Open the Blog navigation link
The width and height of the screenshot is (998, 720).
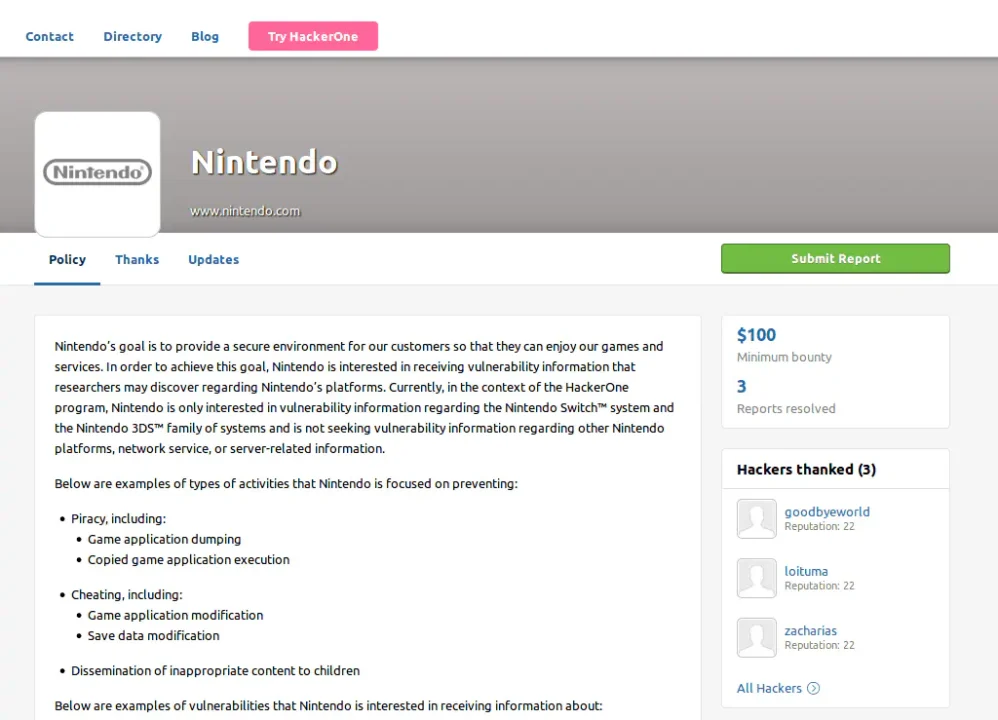(x=205, y=37)
